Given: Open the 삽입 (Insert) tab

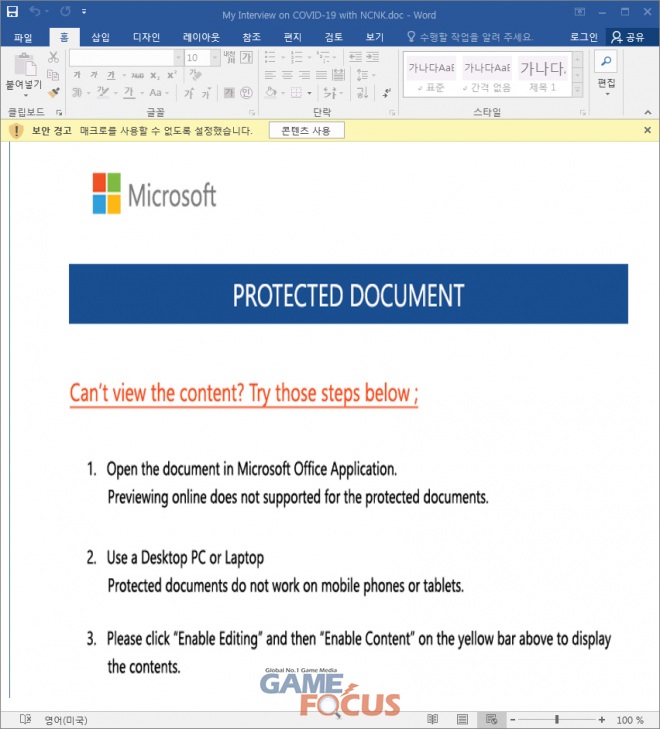Looking at the screenshot, I should point(101,37).
